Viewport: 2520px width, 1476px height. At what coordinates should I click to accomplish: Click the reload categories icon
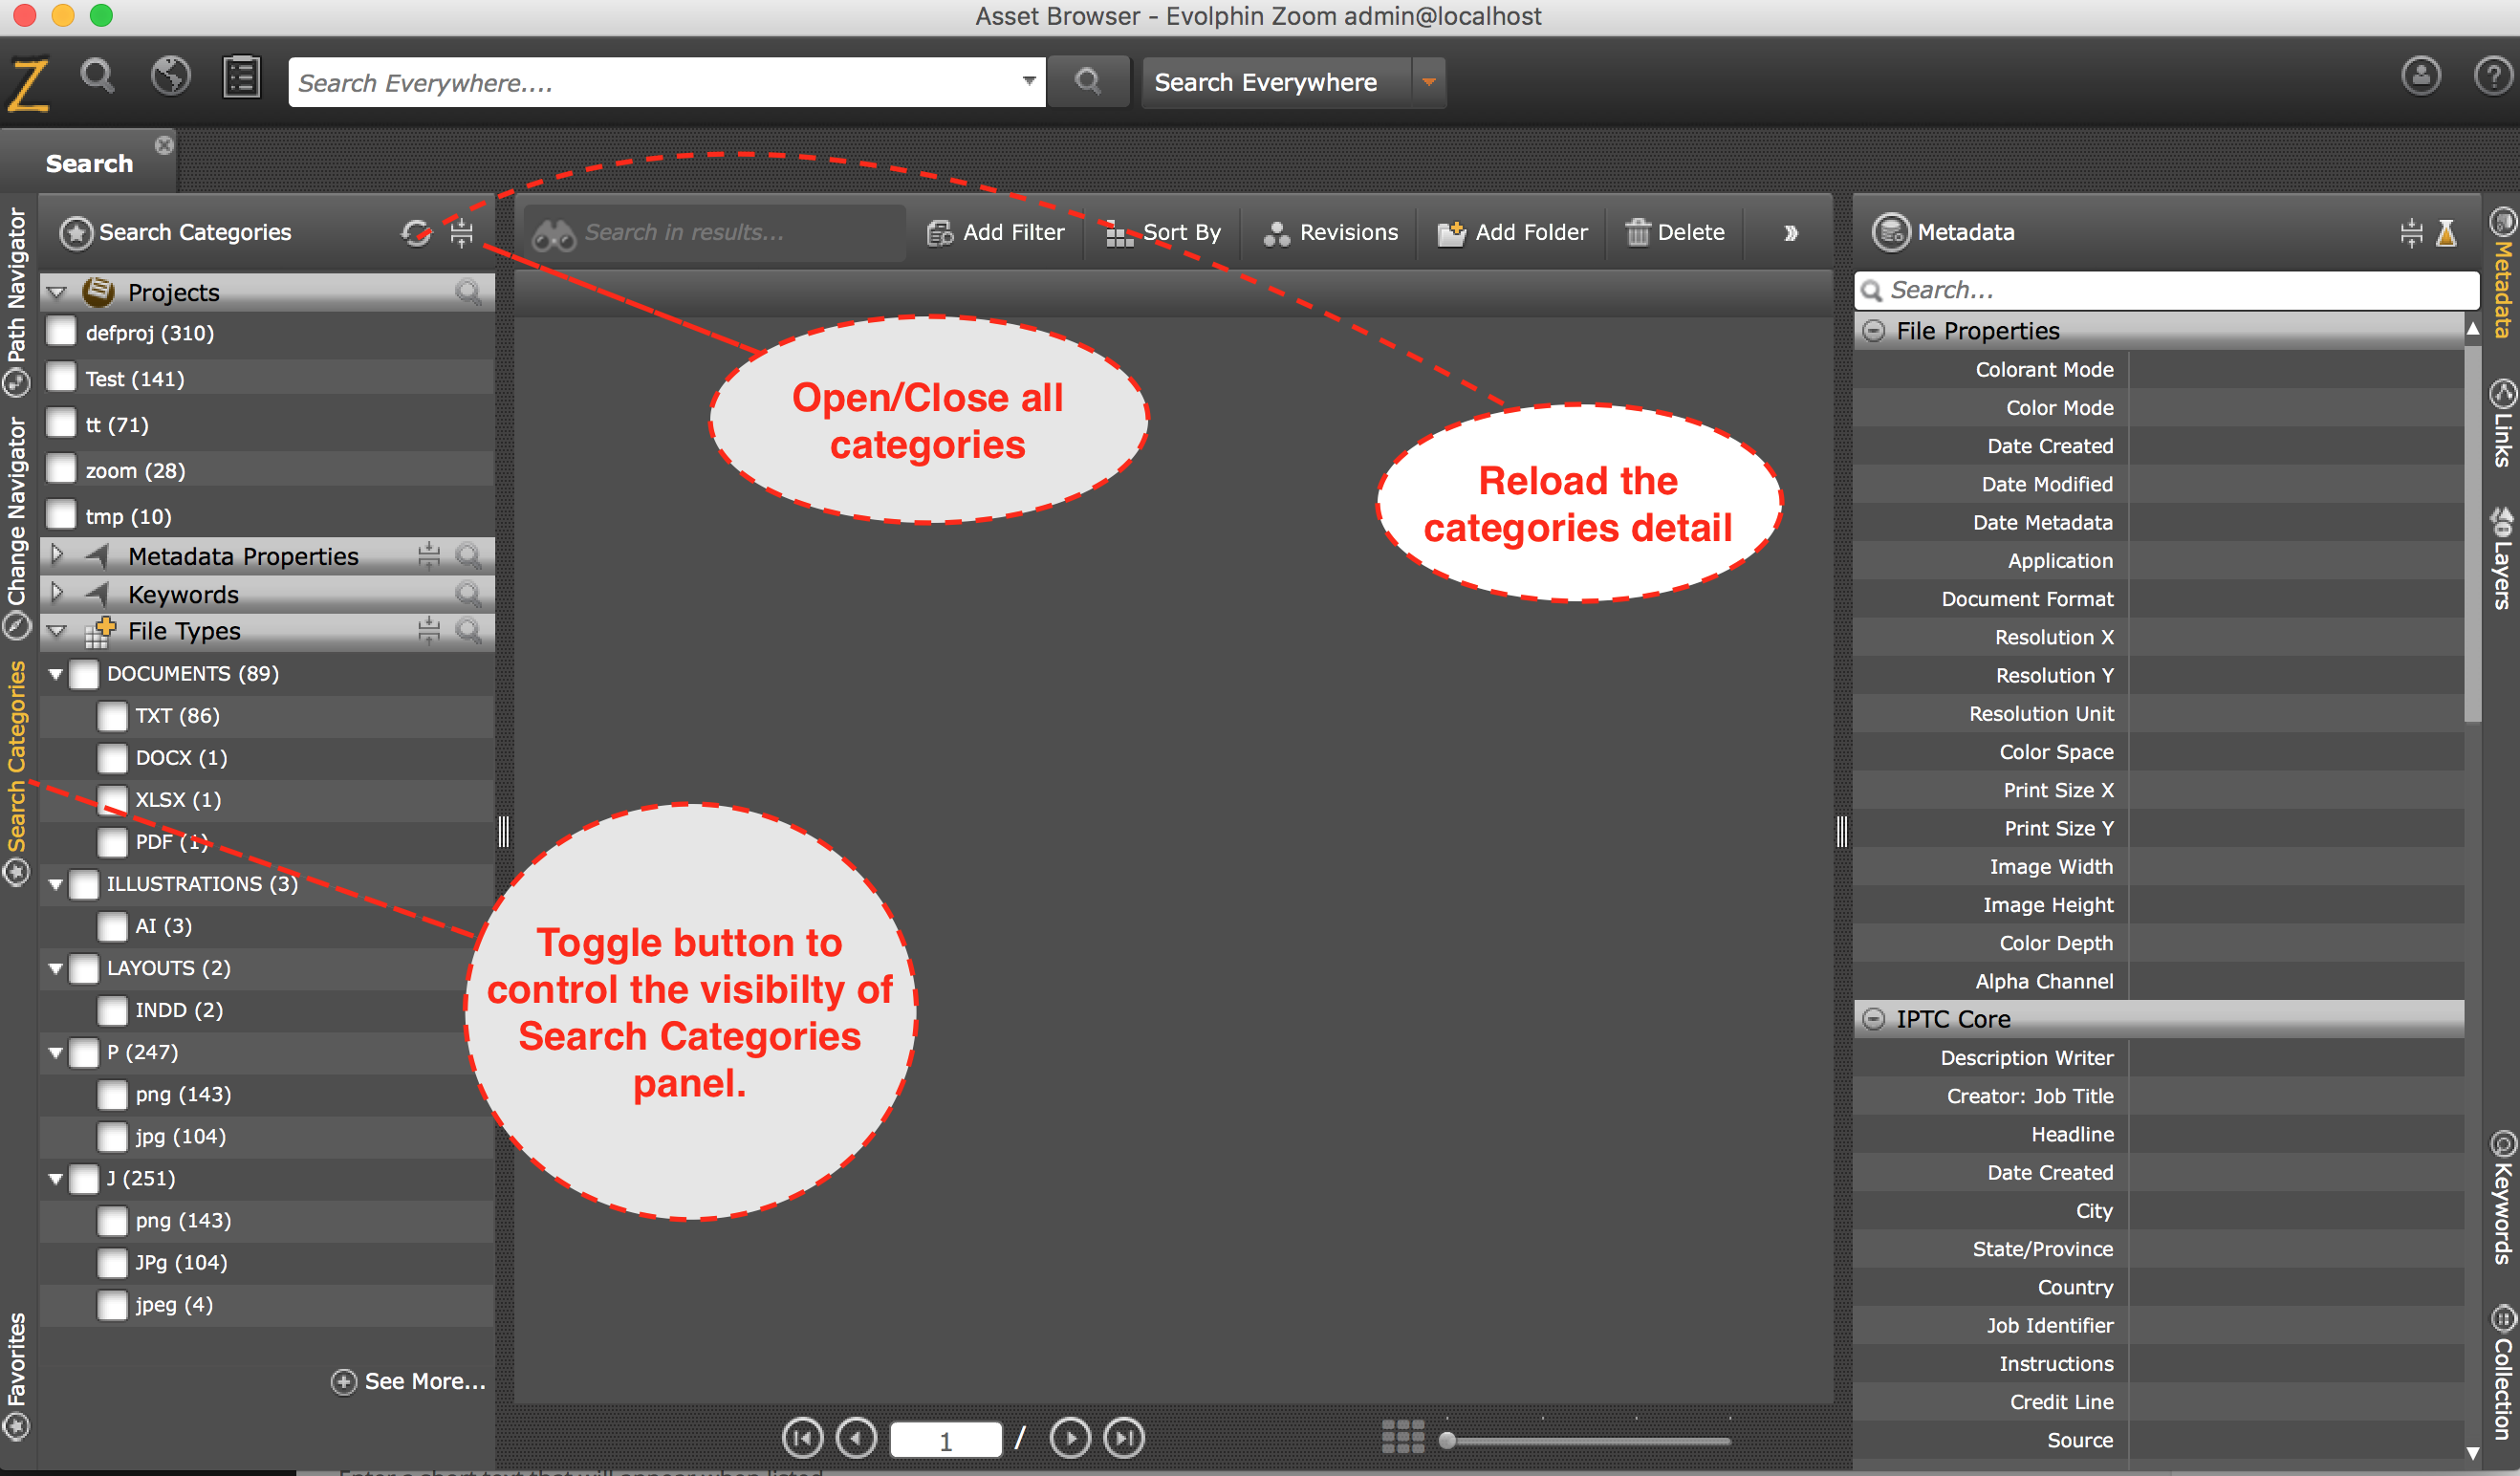point(415,233)
